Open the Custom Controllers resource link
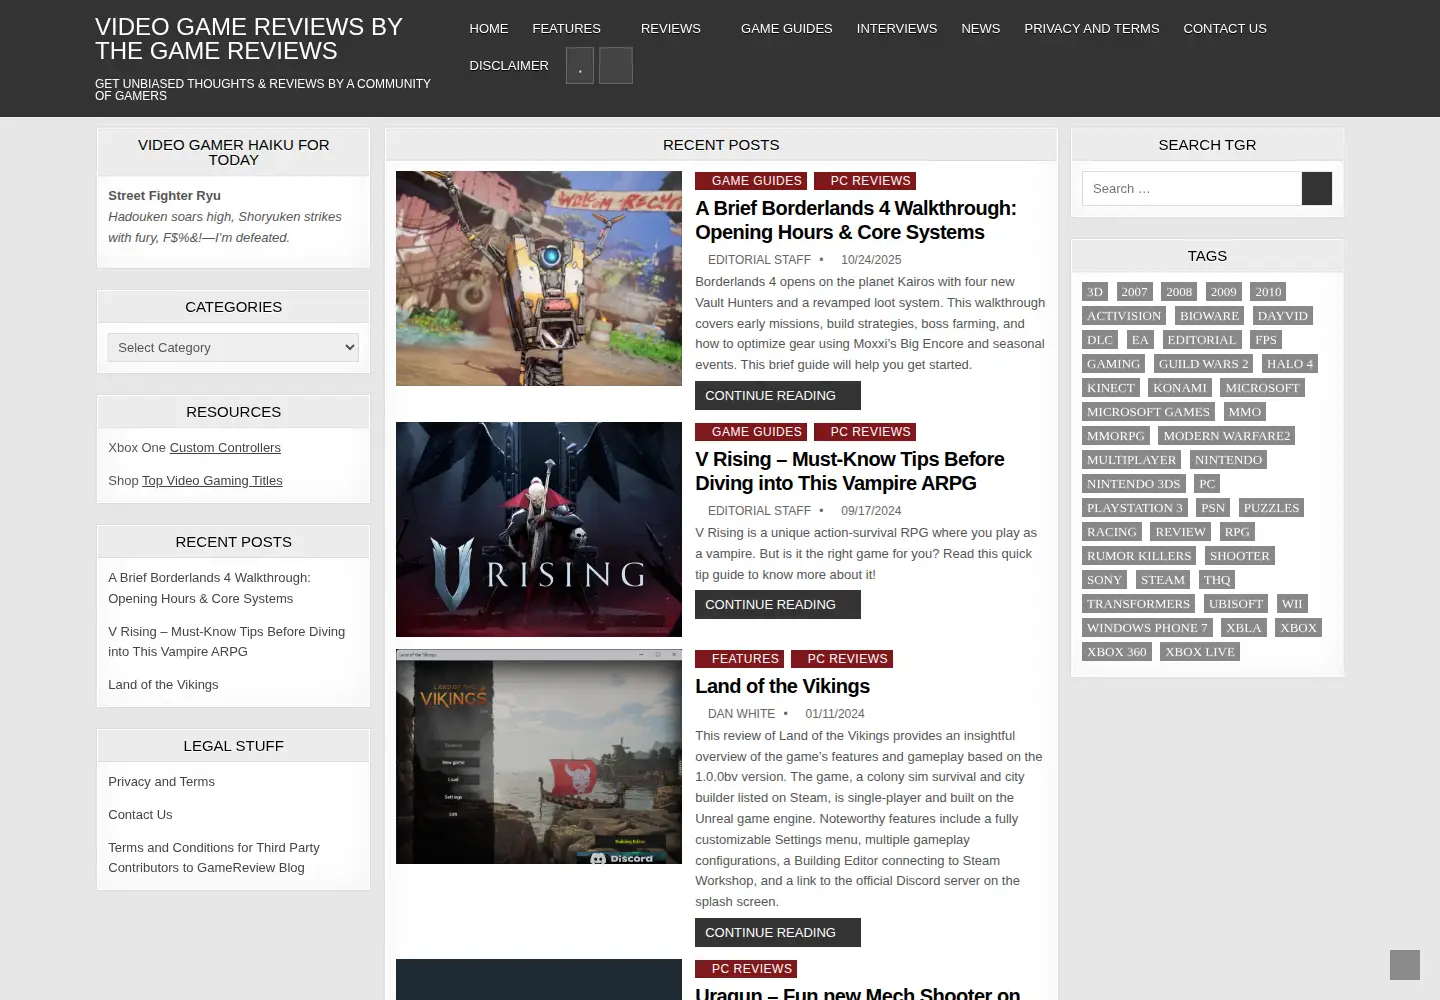The image size is (1440, 1000). pyautogui.click(x=225, y=447)
